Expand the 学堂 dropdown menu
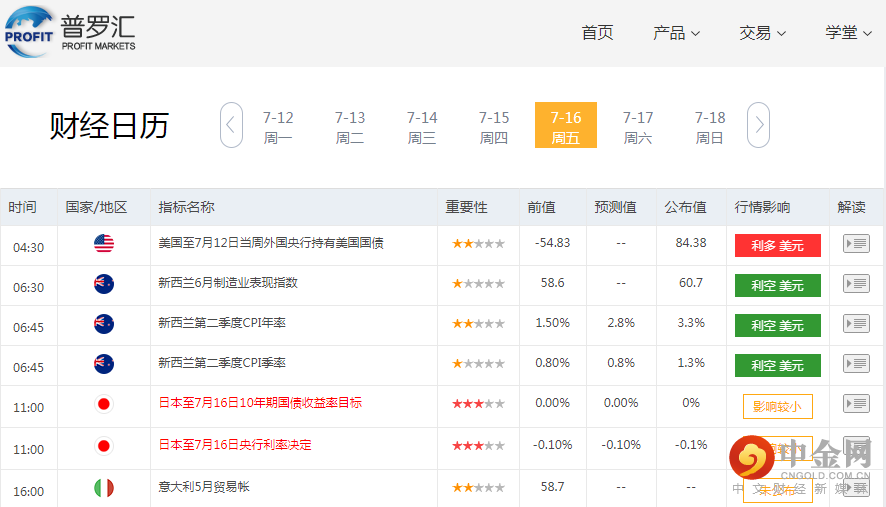Viewport: 886px width, 507px height. pos(848,33)
